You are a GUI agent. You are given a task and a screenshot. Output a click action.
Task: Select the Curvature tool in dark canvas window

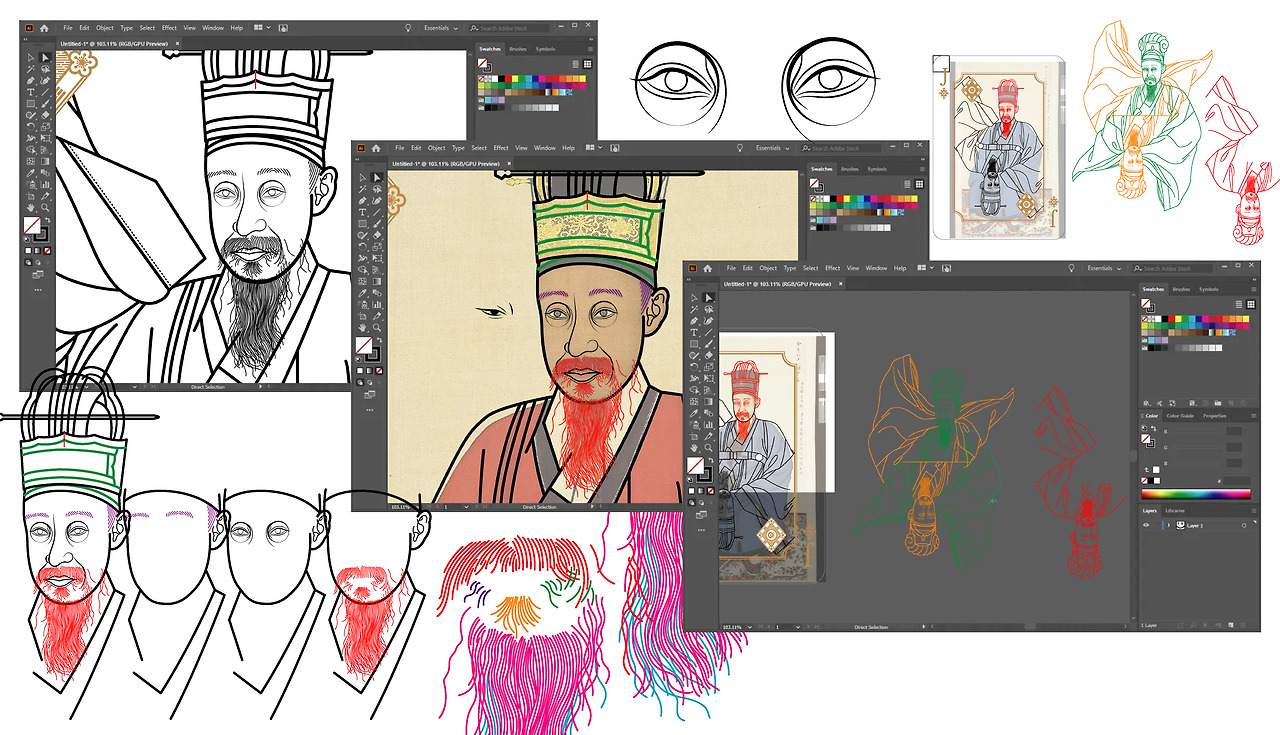pyautogui.click(x=709, y=321)
